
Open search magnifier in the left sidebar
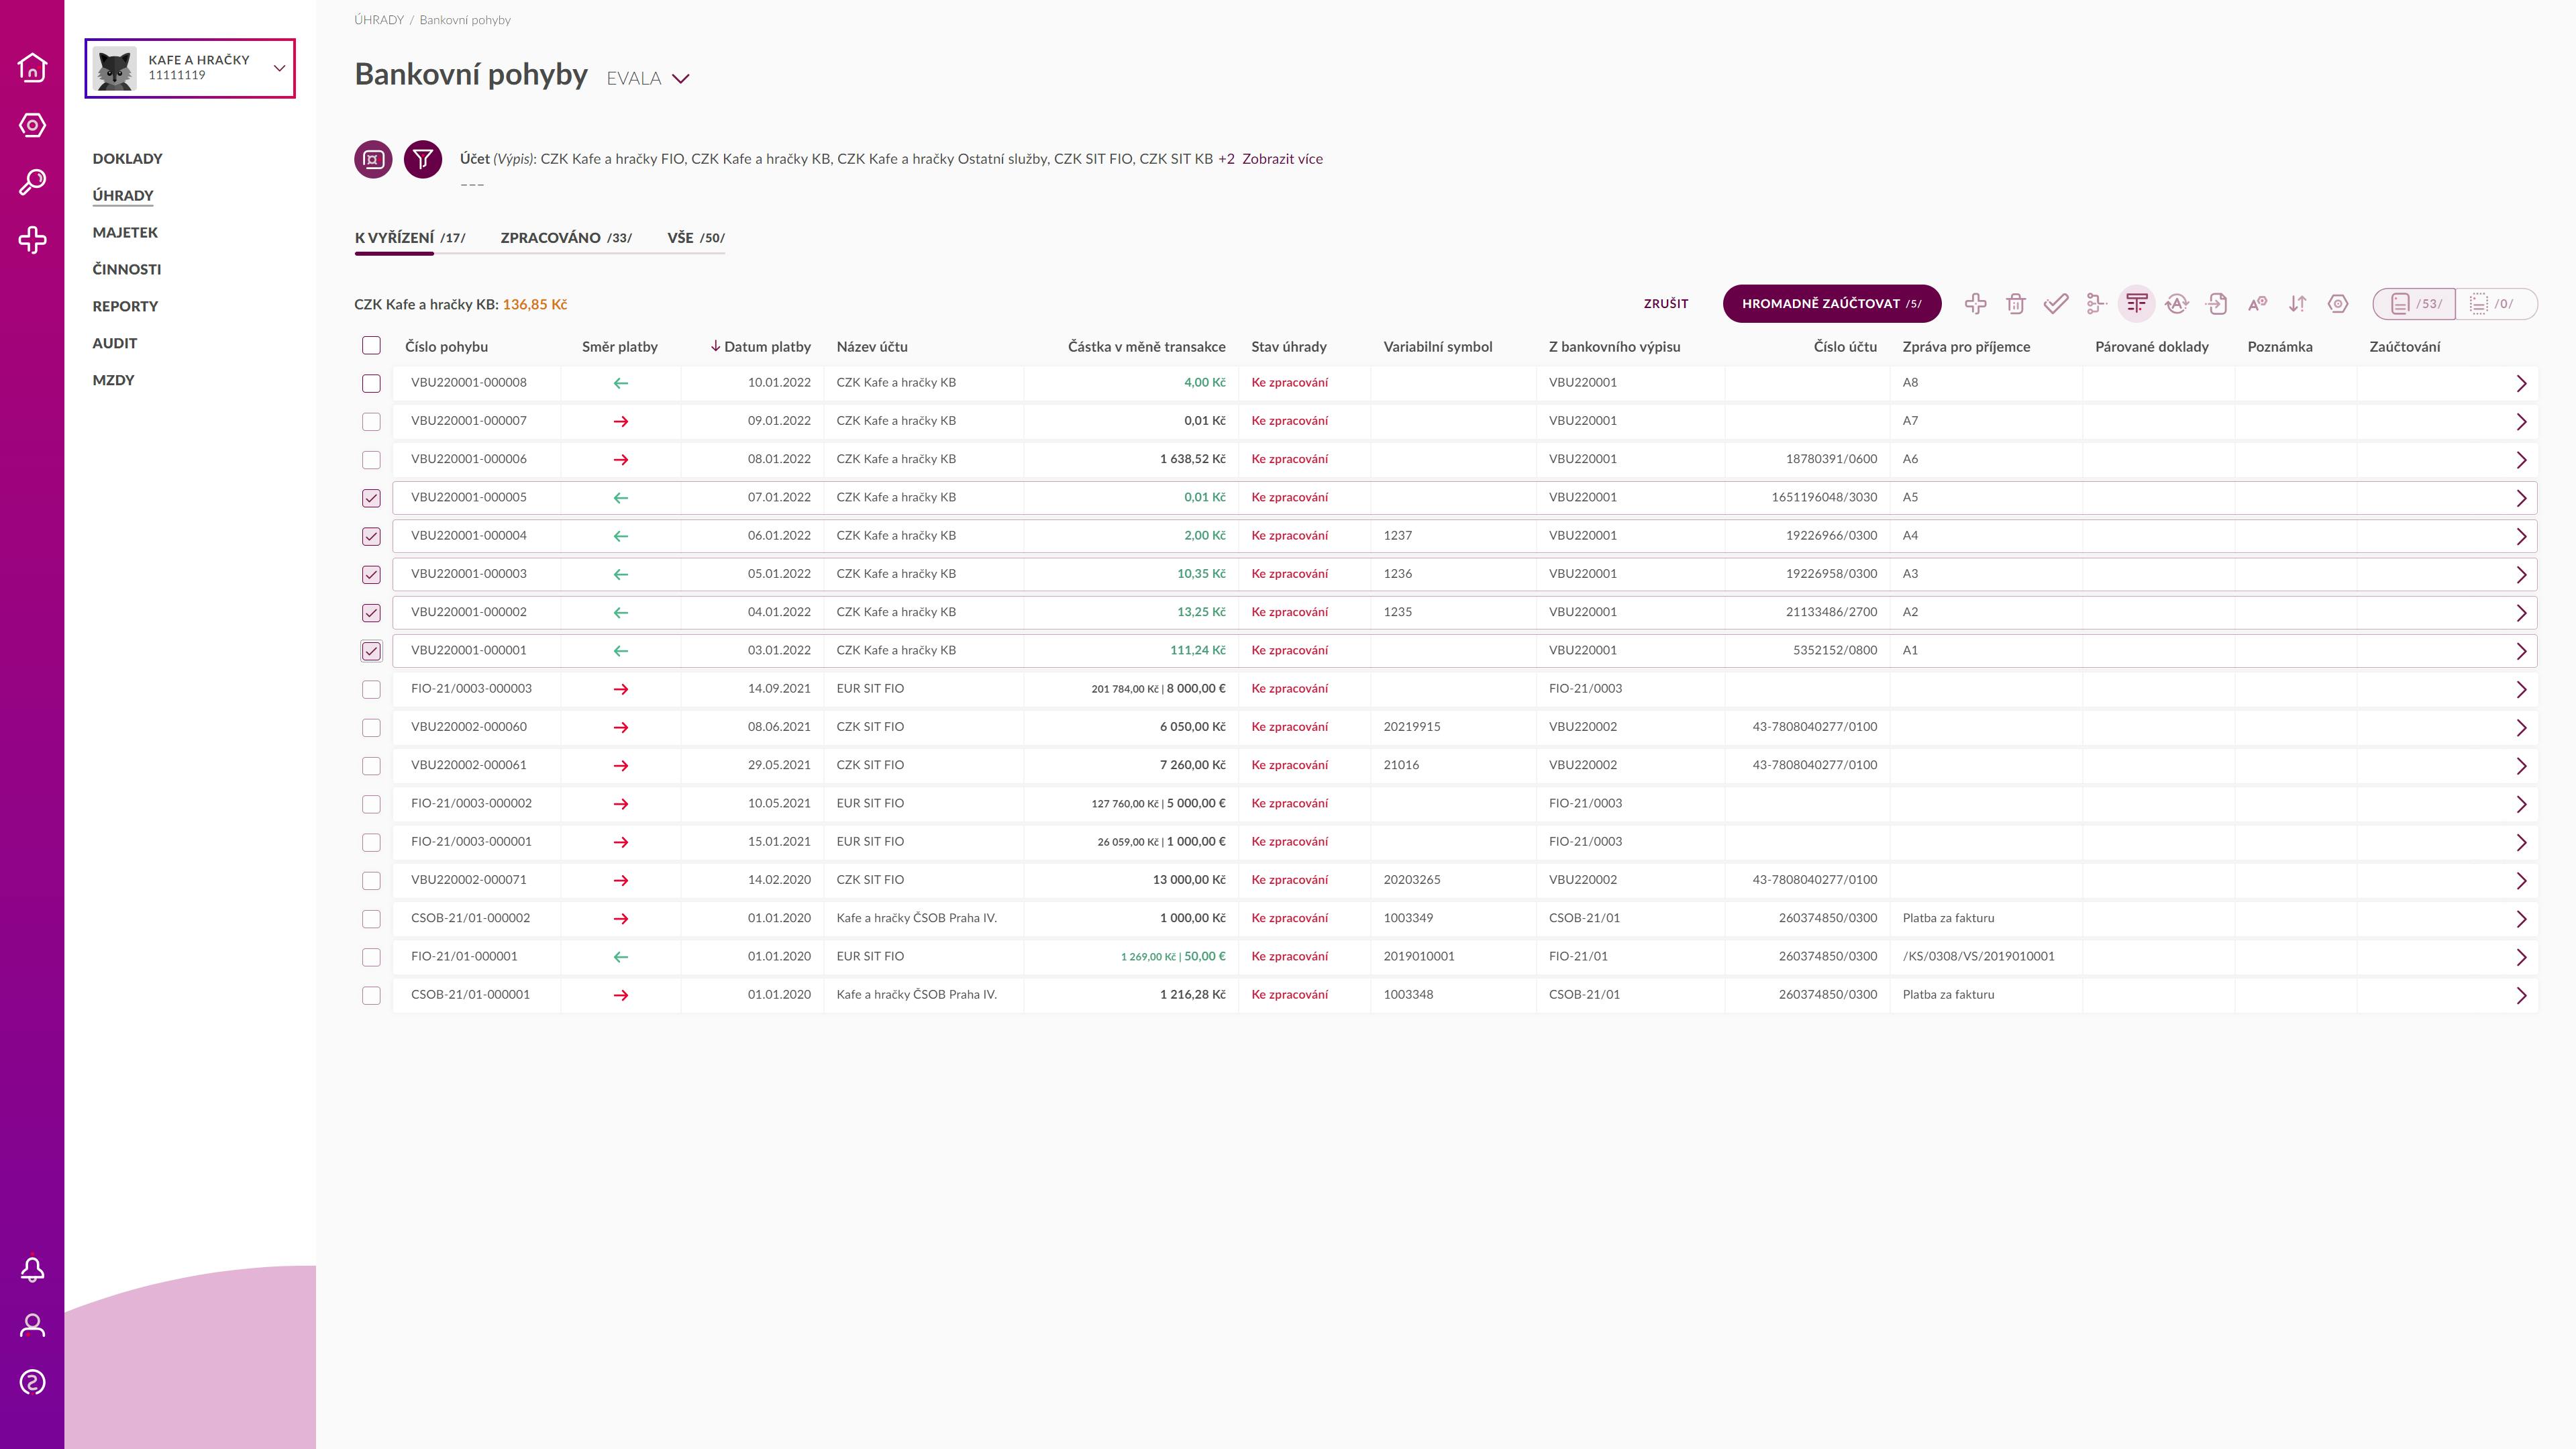32,182
